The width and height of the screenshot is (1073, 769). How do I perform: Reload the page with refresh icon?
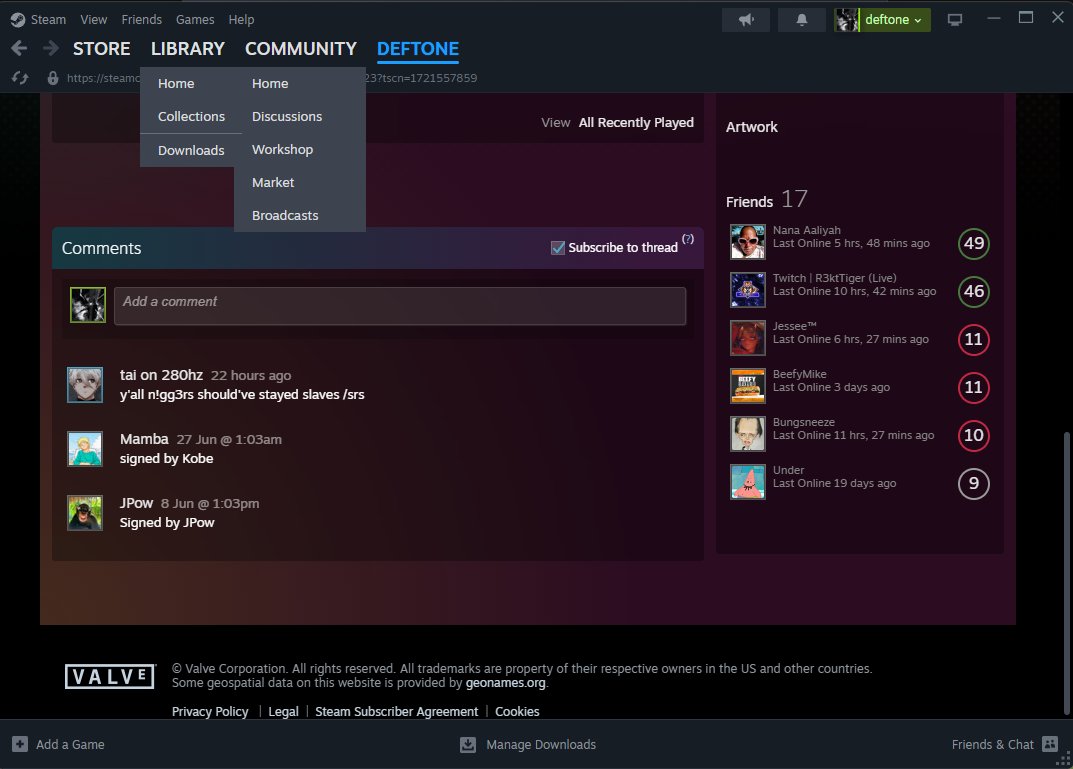point(20,78)
